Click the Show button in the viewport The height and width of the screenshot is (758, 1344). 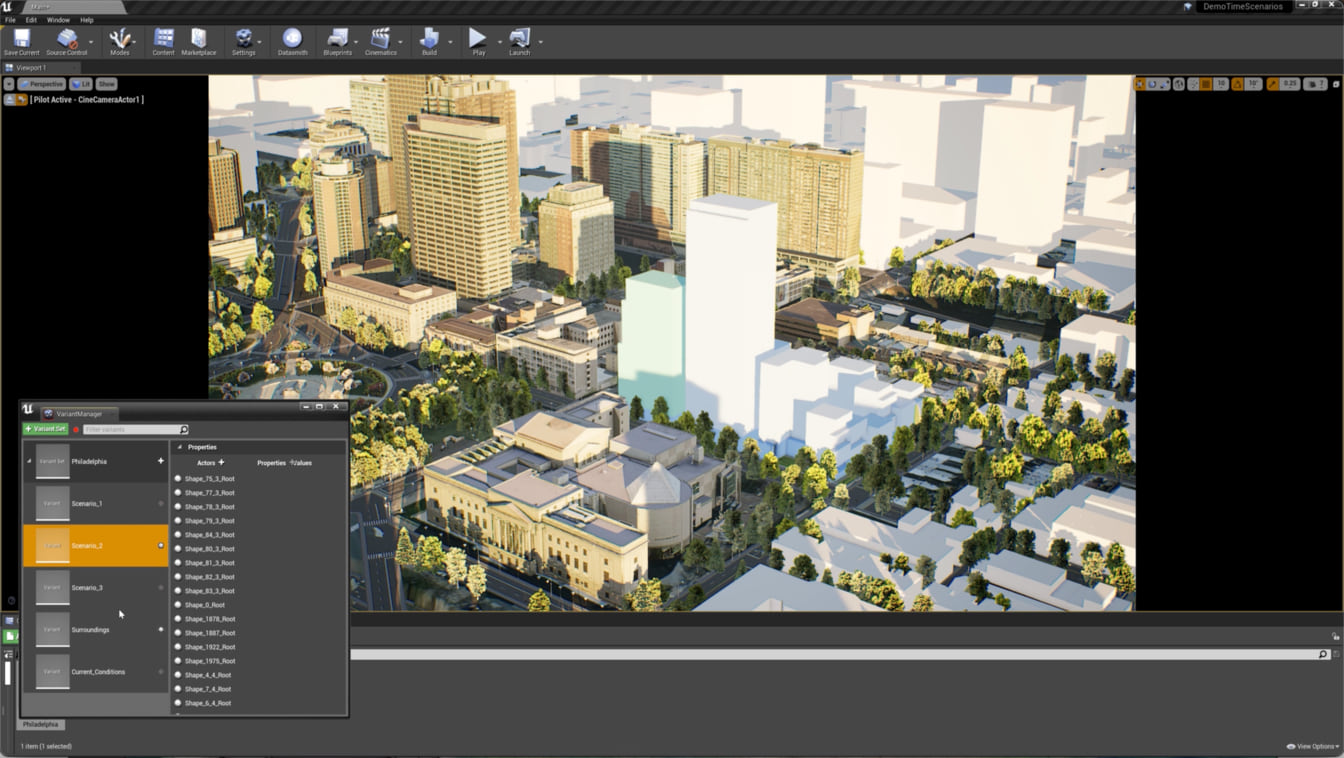pos(106,84)
